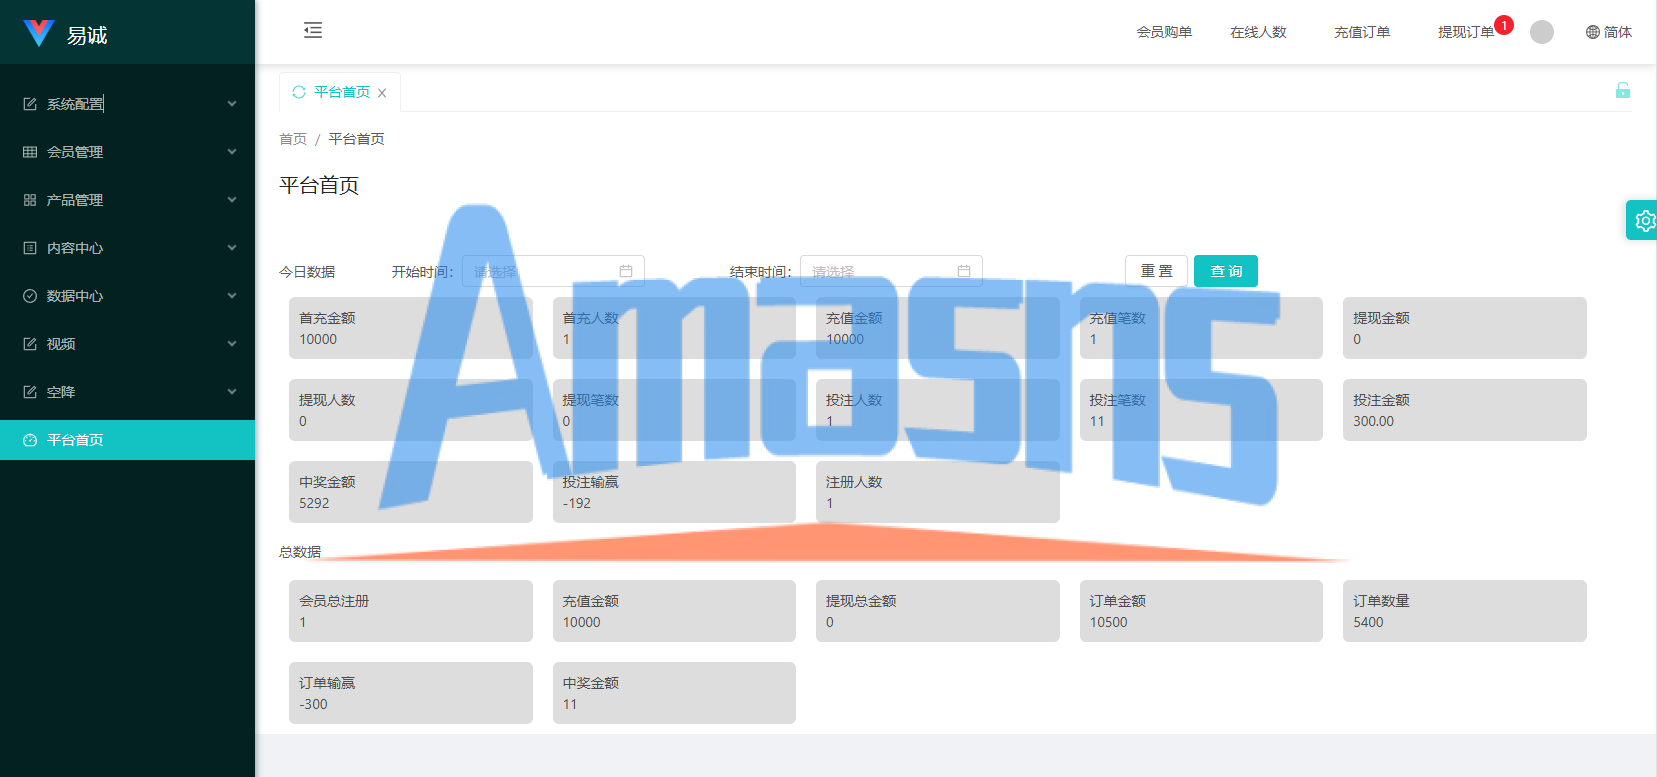Viewport: 1657px width, 777px height.
Task: Click the 提现金额 stat card
Action: coord(1465,328)
